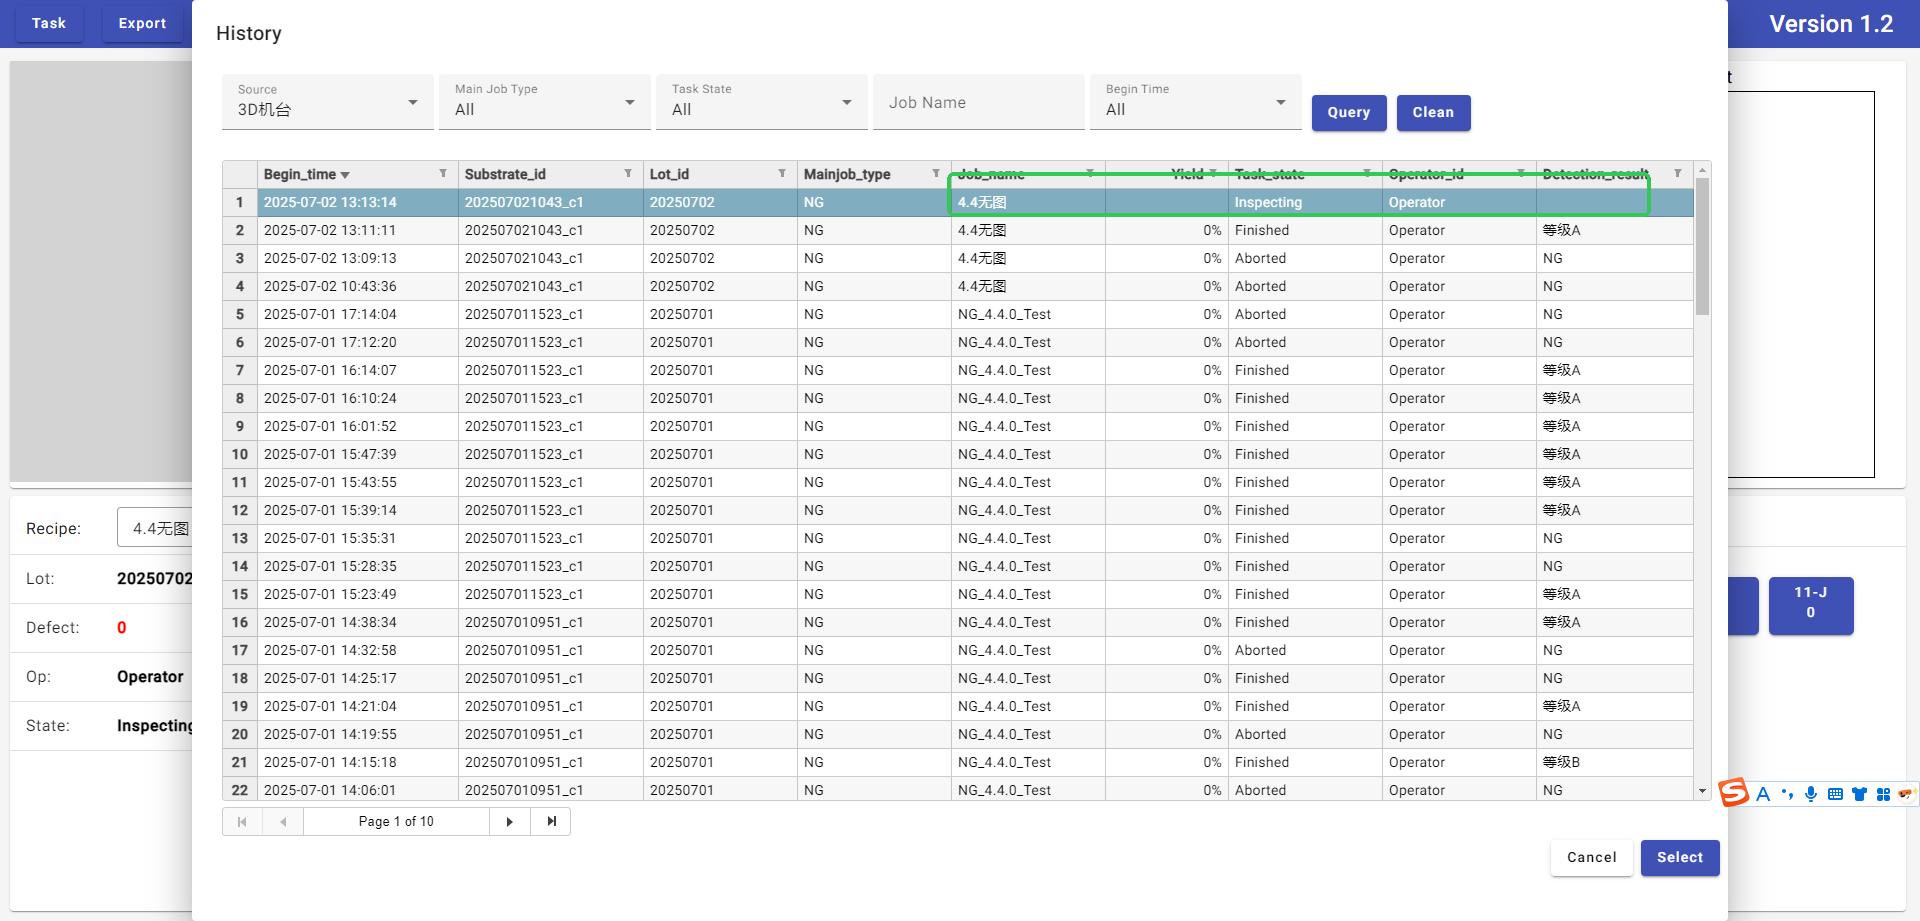Open filter for Begin_time column
This screenshot has height=921, width=1920.
pyautogui.click(x=443, y=174)
